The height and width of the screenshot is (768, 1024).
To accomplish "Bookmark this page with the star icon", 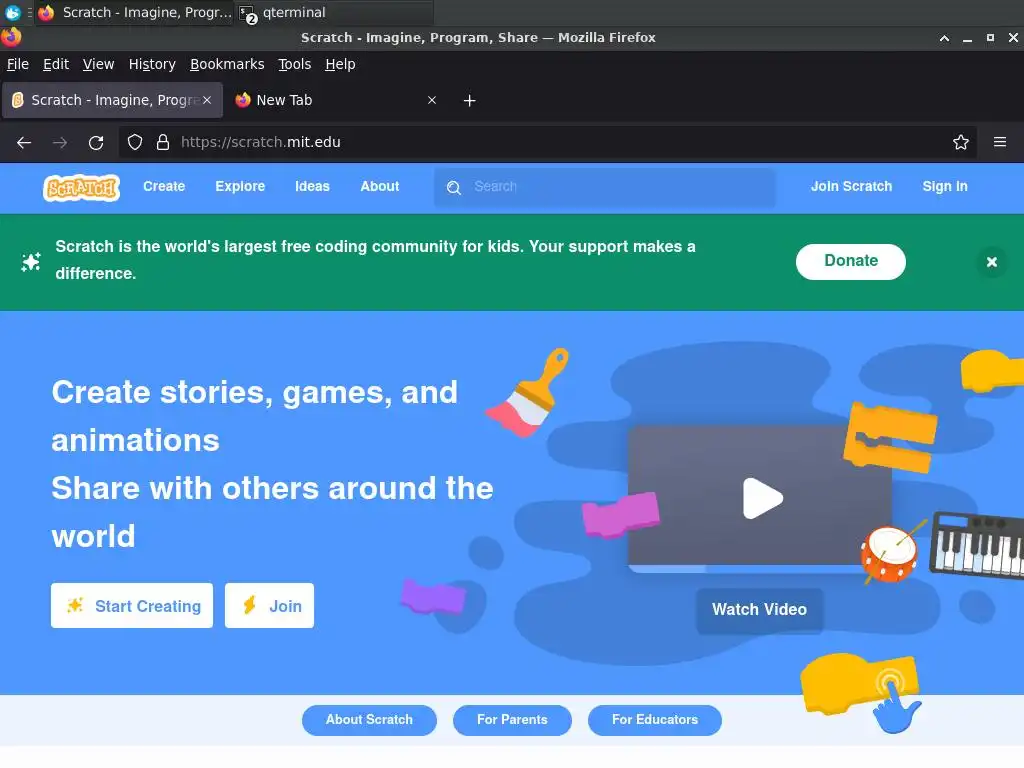I will [960, 142].
